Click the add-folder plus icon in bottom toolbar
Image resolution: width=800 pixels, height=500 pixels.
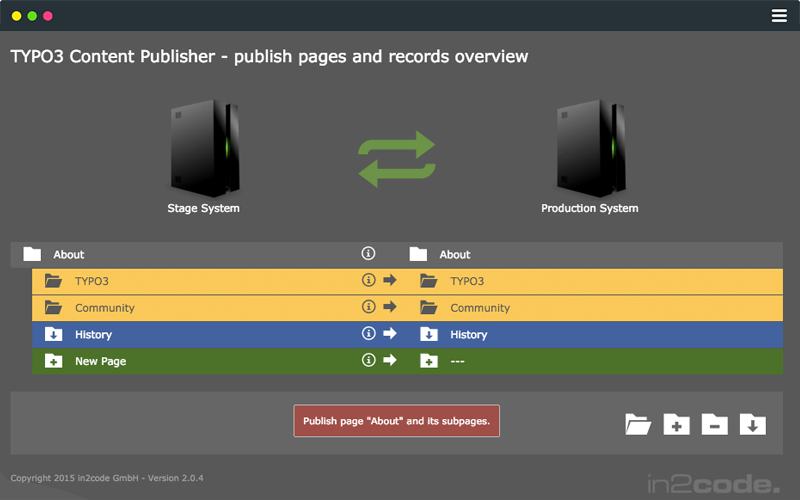(x=677, y=424)
